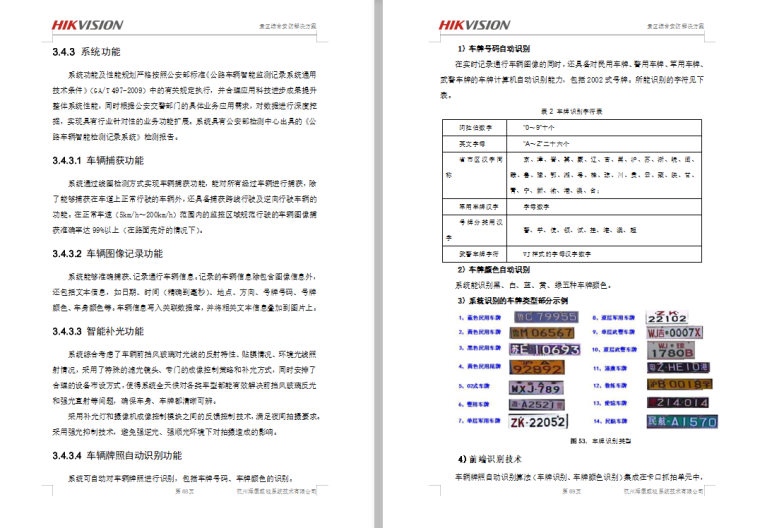
Task: Click the WXJ-789 license plate image
Action: point(537,386)
